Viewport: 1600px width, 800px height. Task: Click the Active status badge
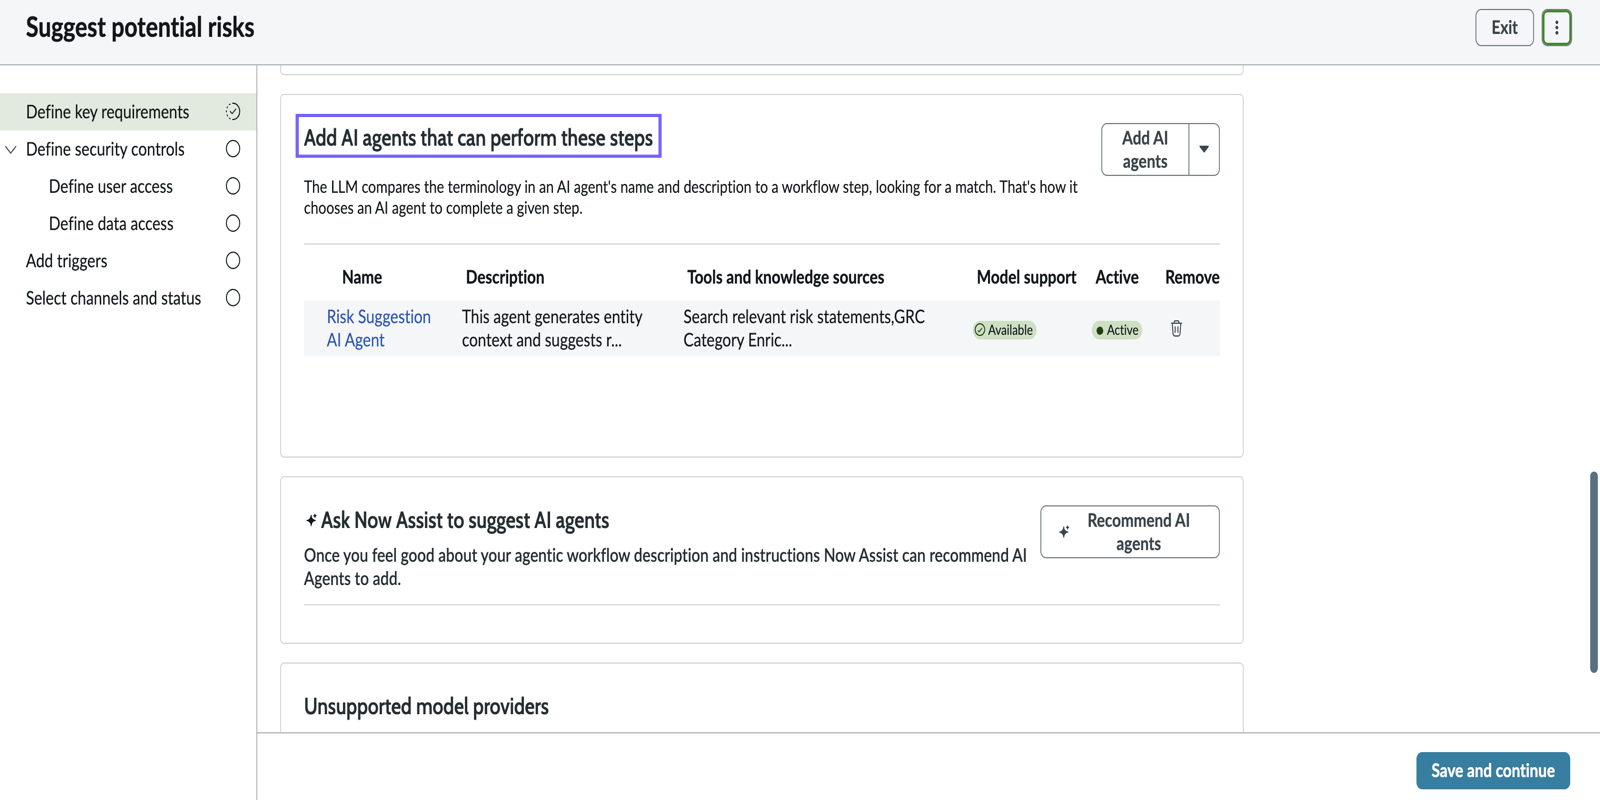(1117, 330)
